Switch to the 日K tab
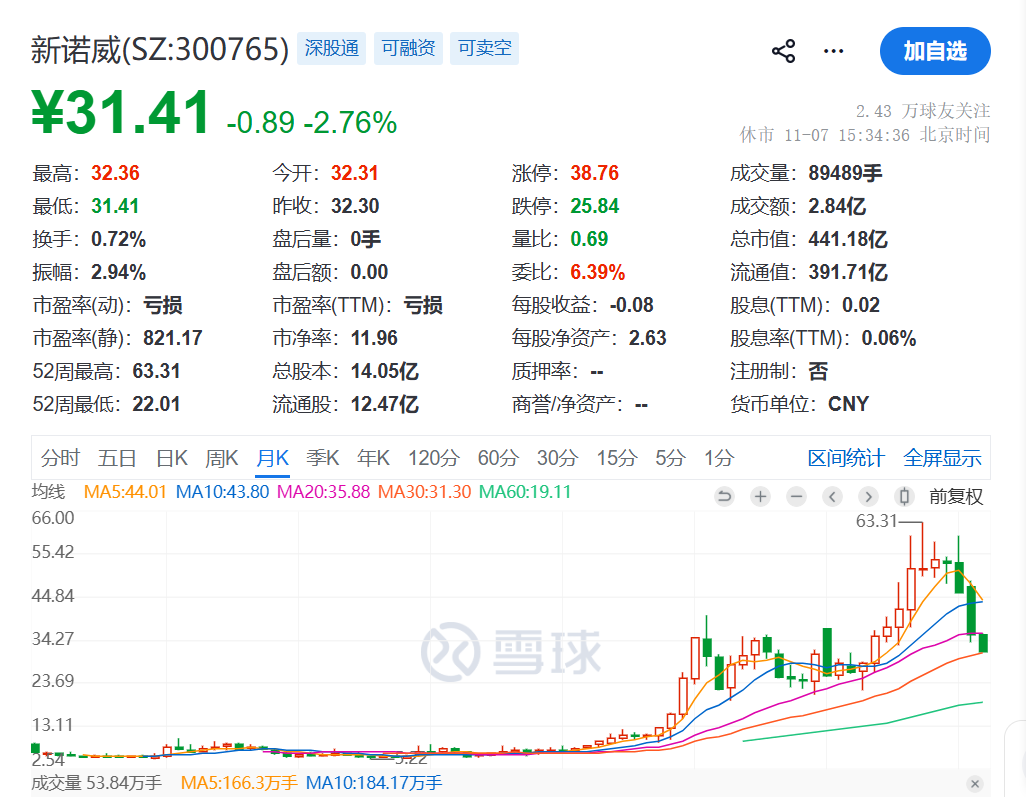This screenshot has height=797, width=1026. 172,459
